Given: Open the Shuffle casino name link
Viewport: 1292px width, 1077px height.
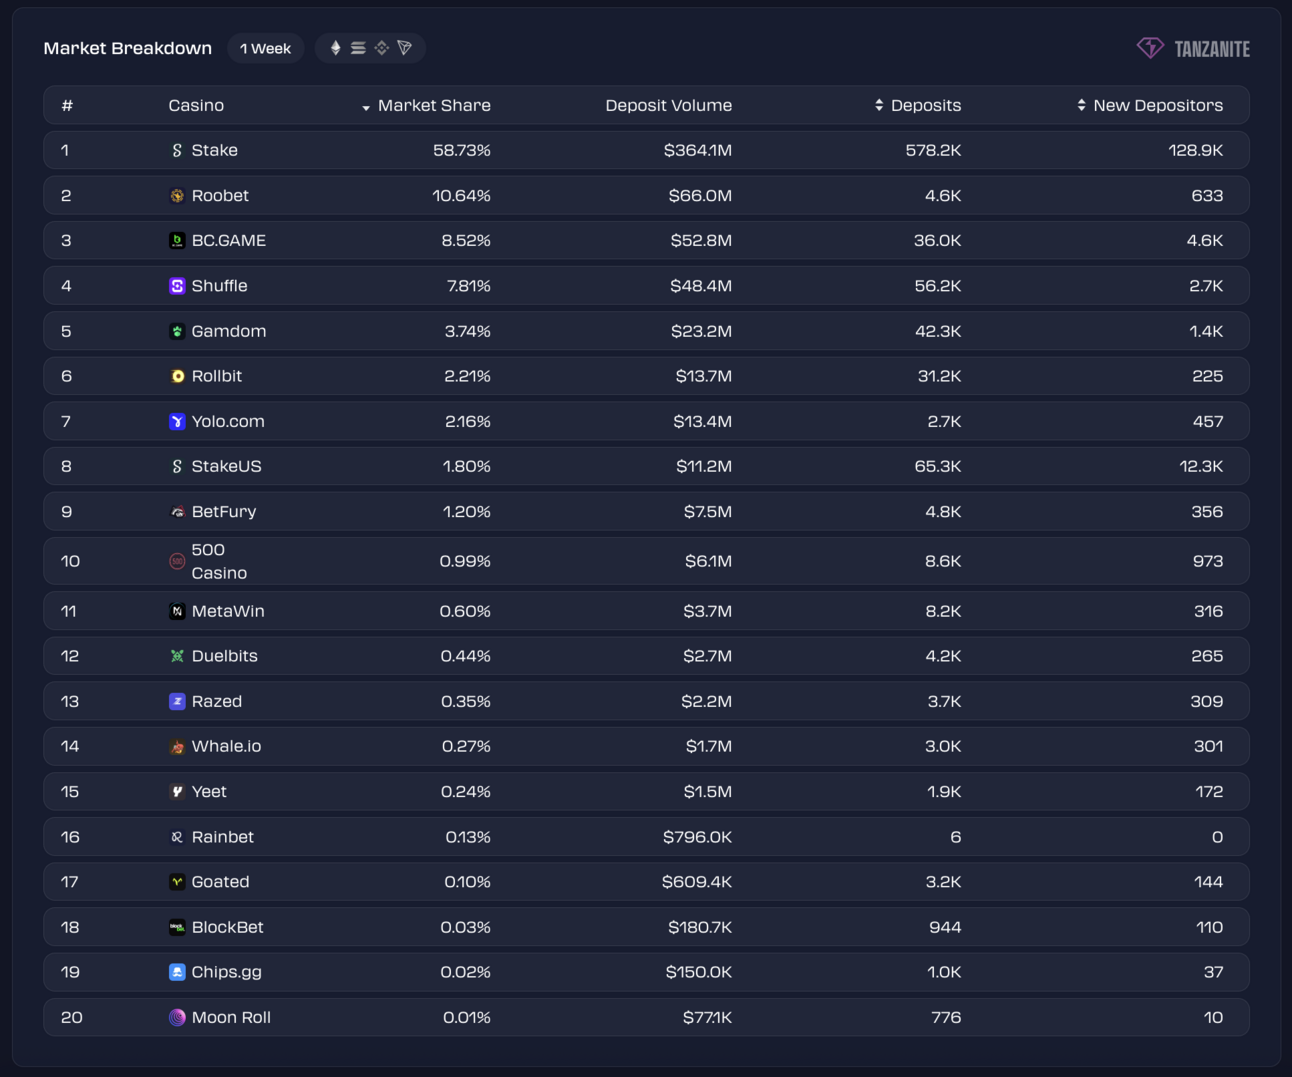Looking at the screenshot, I should click(220, 286).
